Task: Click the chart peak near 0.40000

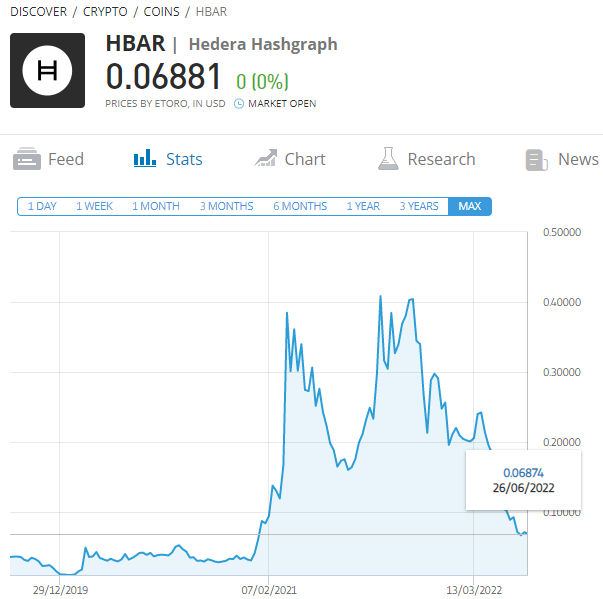Action: pyautogui.click(x=380, y=296)
